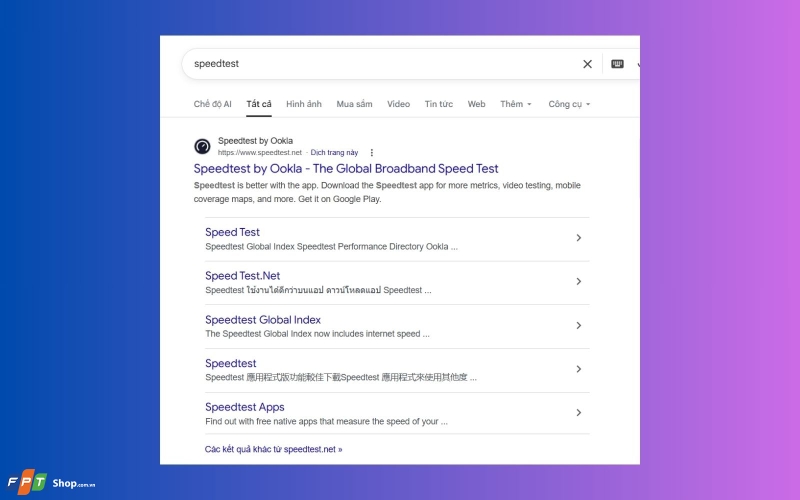Image resolution: width=800 pixels, height=500 pixels.
Task: Open the Công cụ dropdown
Action: [x=569, y=104]
